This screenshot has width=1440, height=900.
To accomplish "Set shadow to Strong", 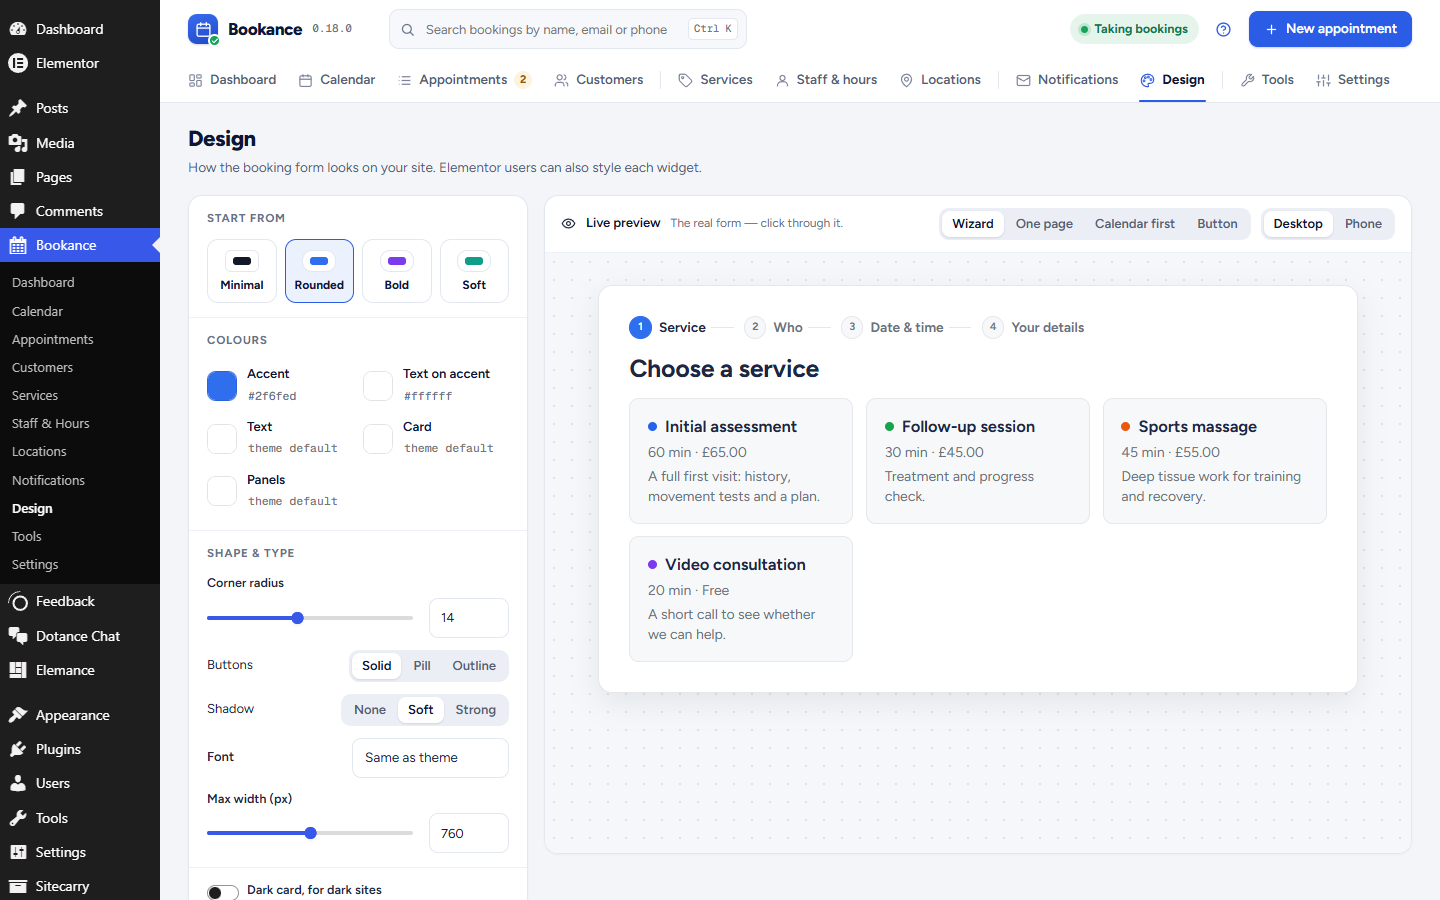I will click(x=476, y=710).
